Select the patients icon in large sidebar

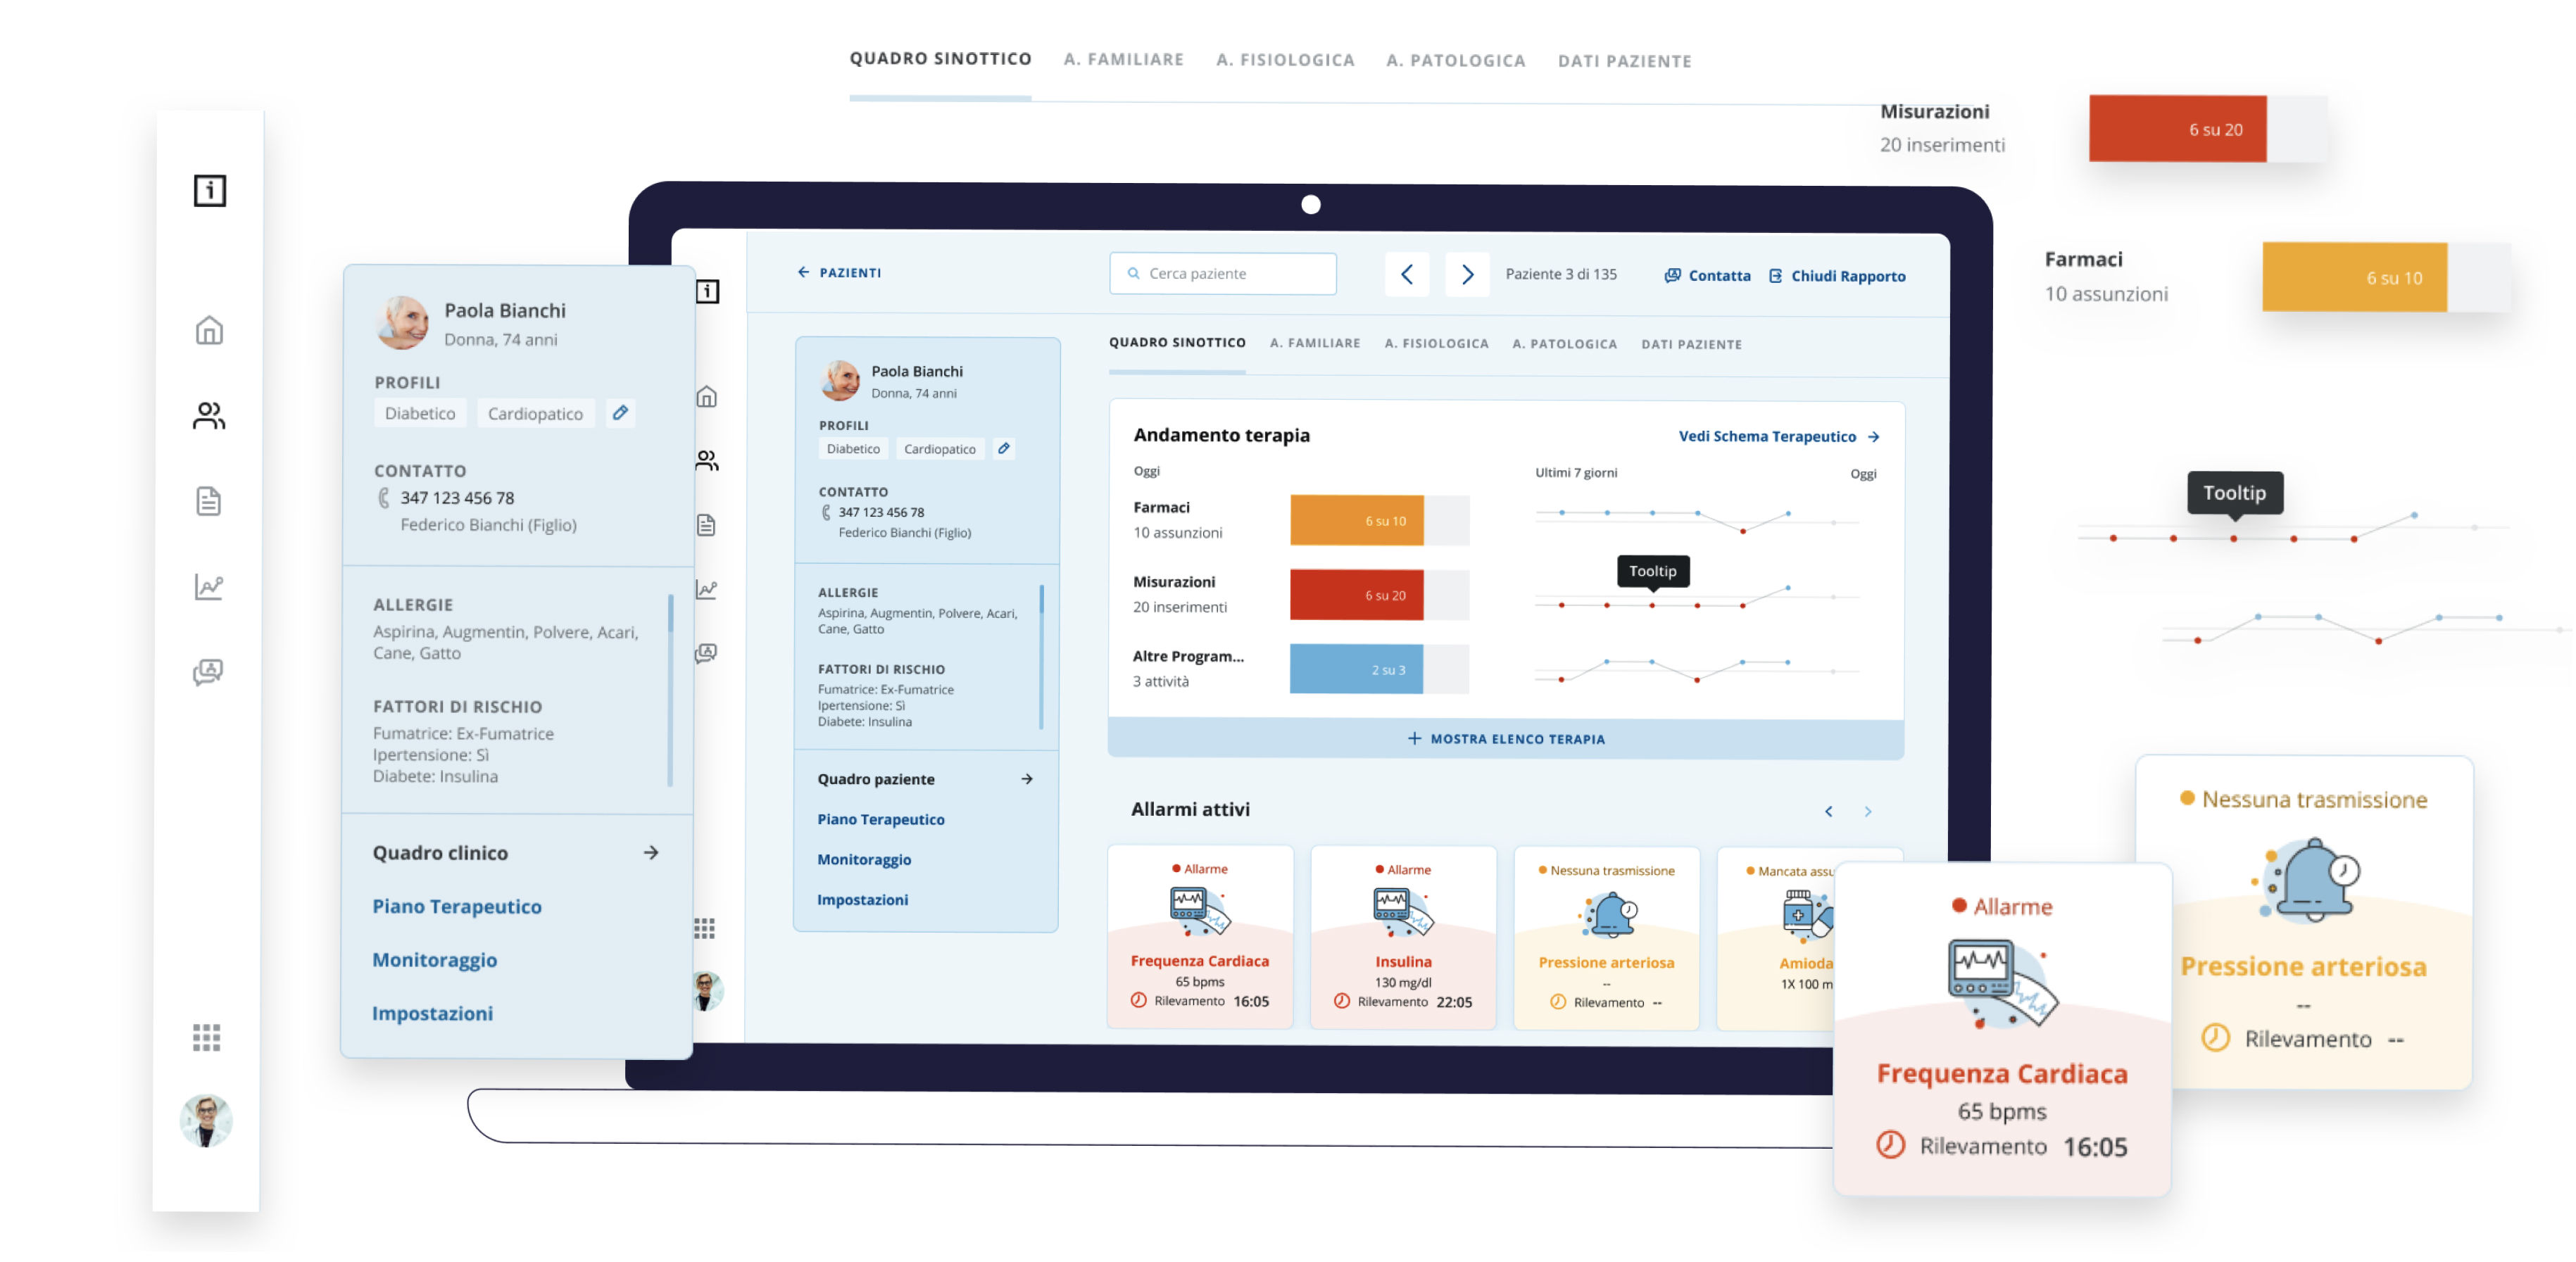click(209, 415)
